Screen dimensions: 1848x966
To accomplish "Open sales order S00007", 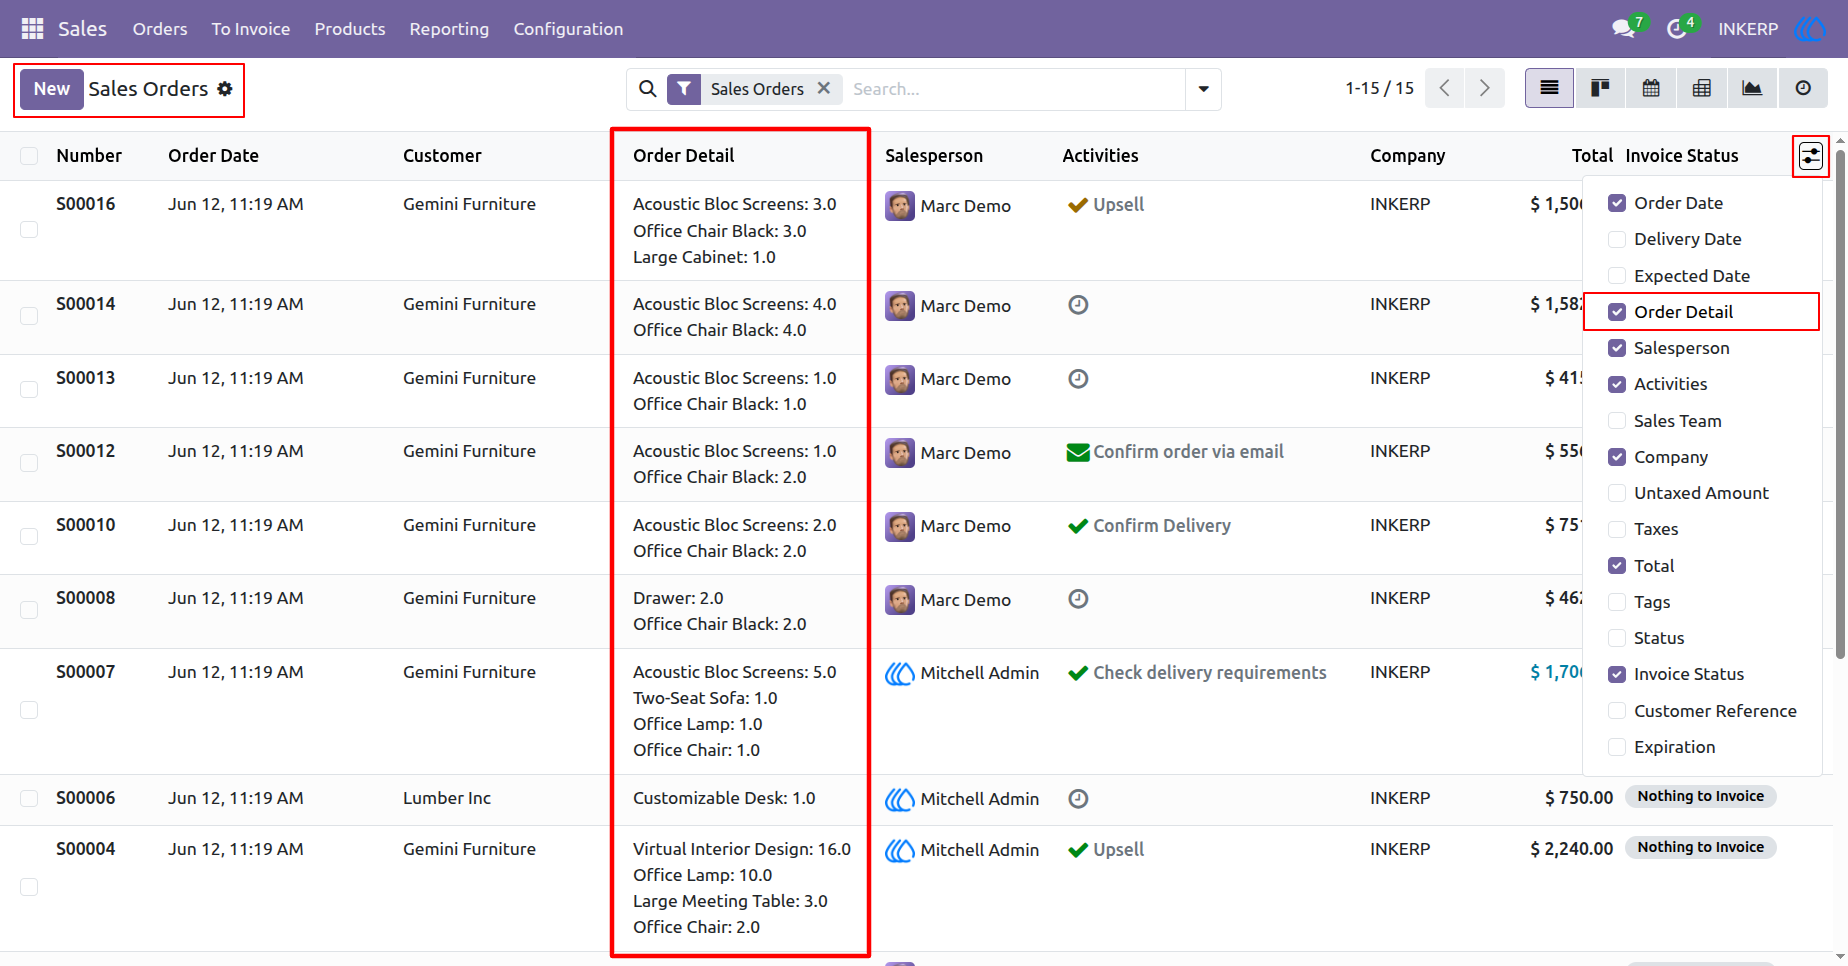I will pos(85,672).
